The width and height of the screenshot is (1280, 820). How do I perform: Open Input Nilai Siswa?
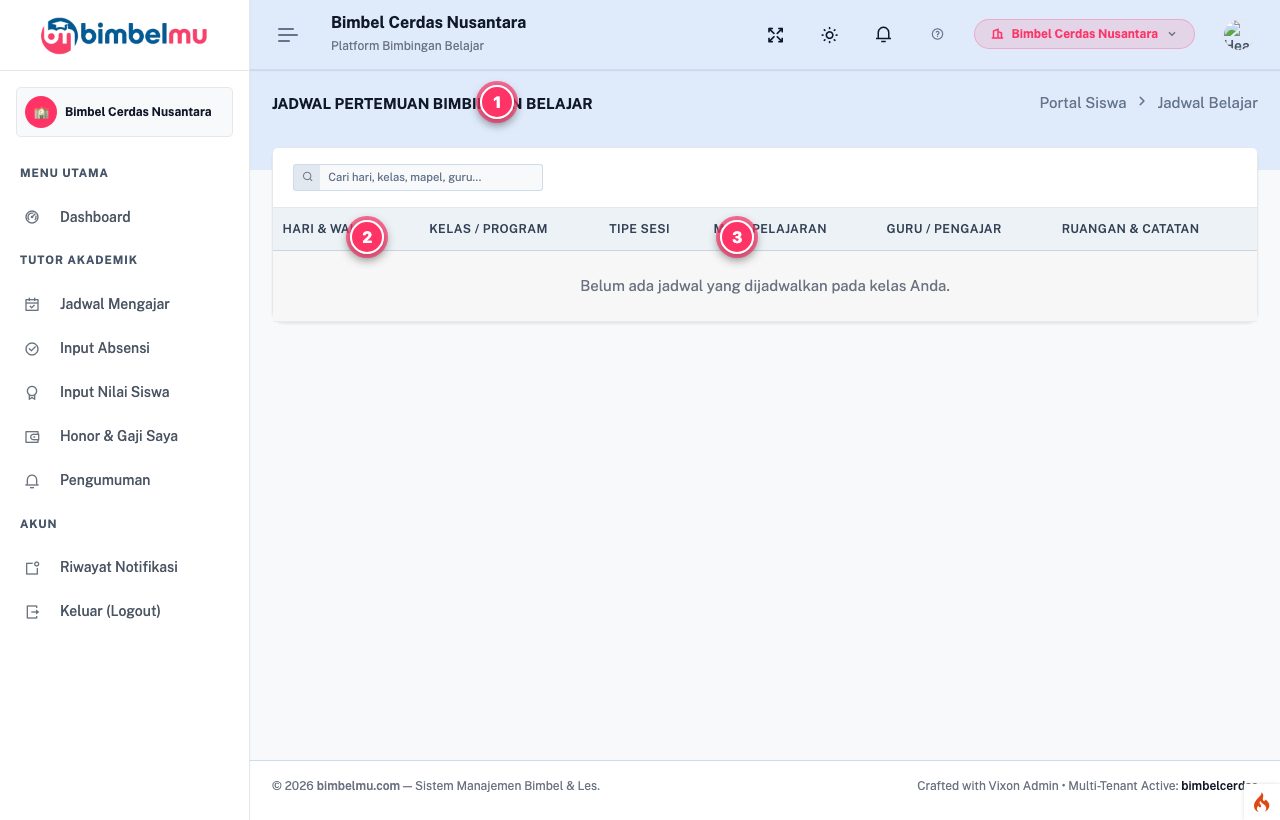click(x=115, y=392)
